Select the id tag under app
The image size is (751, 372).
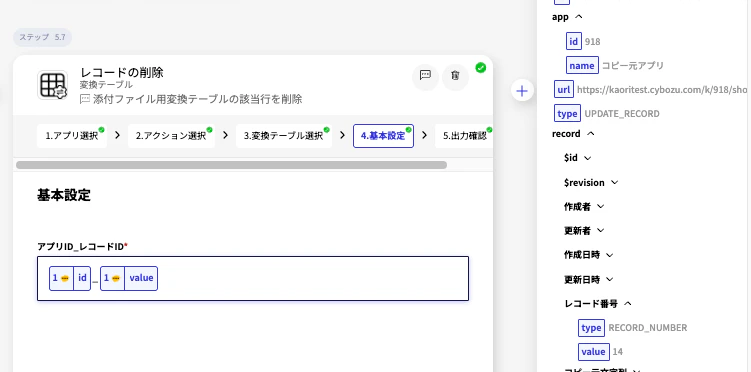point(573,41)
